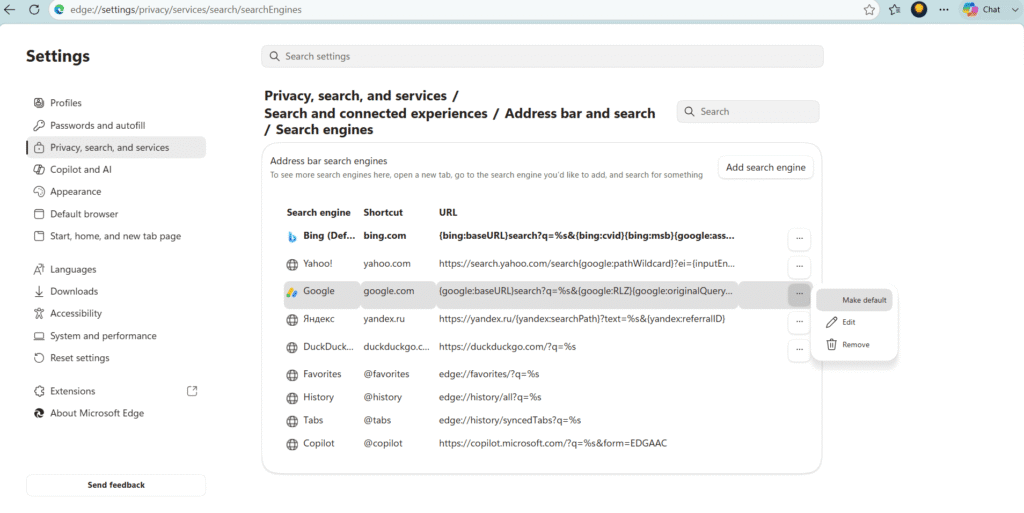Open more actions for DuckDuckGo row
The height and width of the screenshot is (513, 1024).
coord(799,349)
